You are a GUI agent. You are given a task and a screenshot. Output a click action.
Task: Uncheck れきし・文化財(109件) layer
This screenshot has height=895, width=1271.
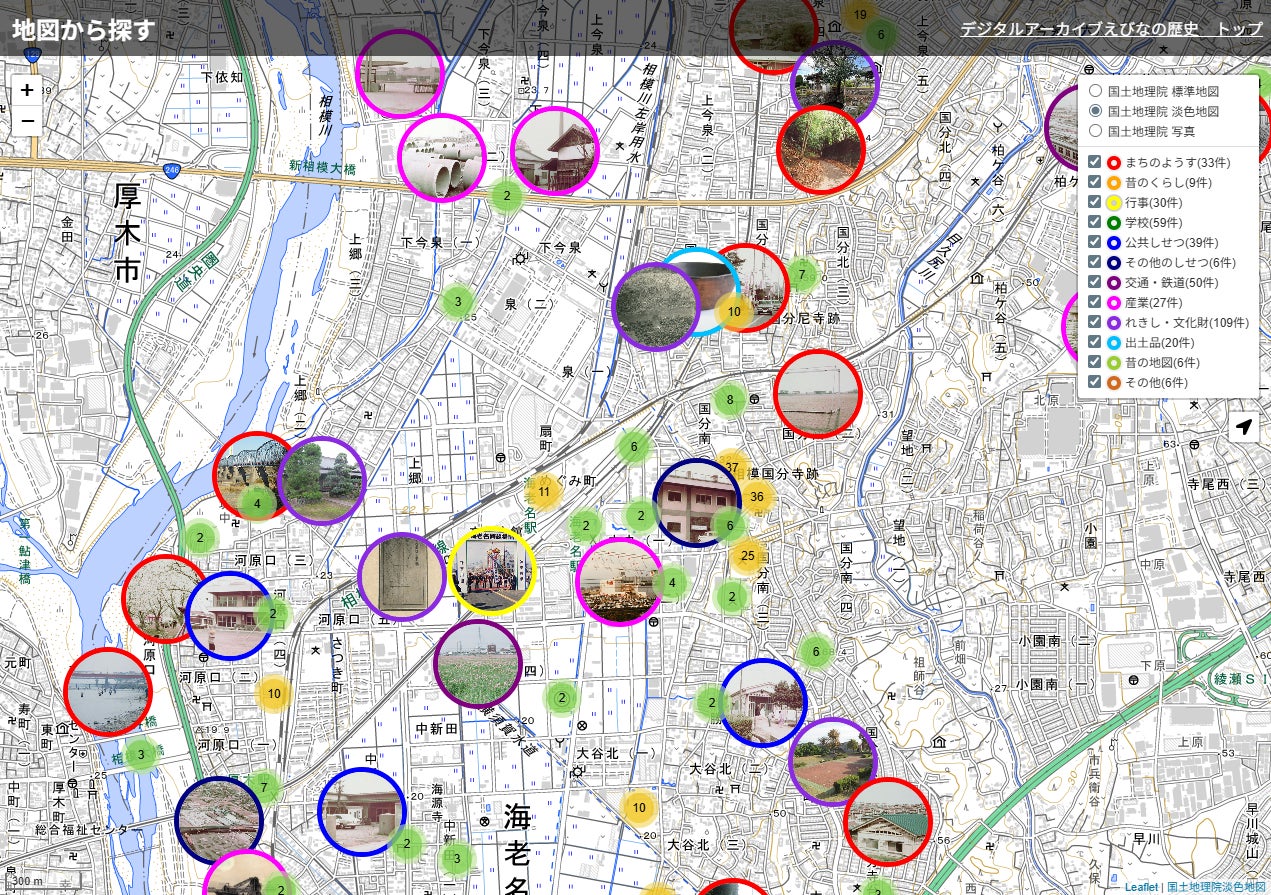pos(1095,322)
